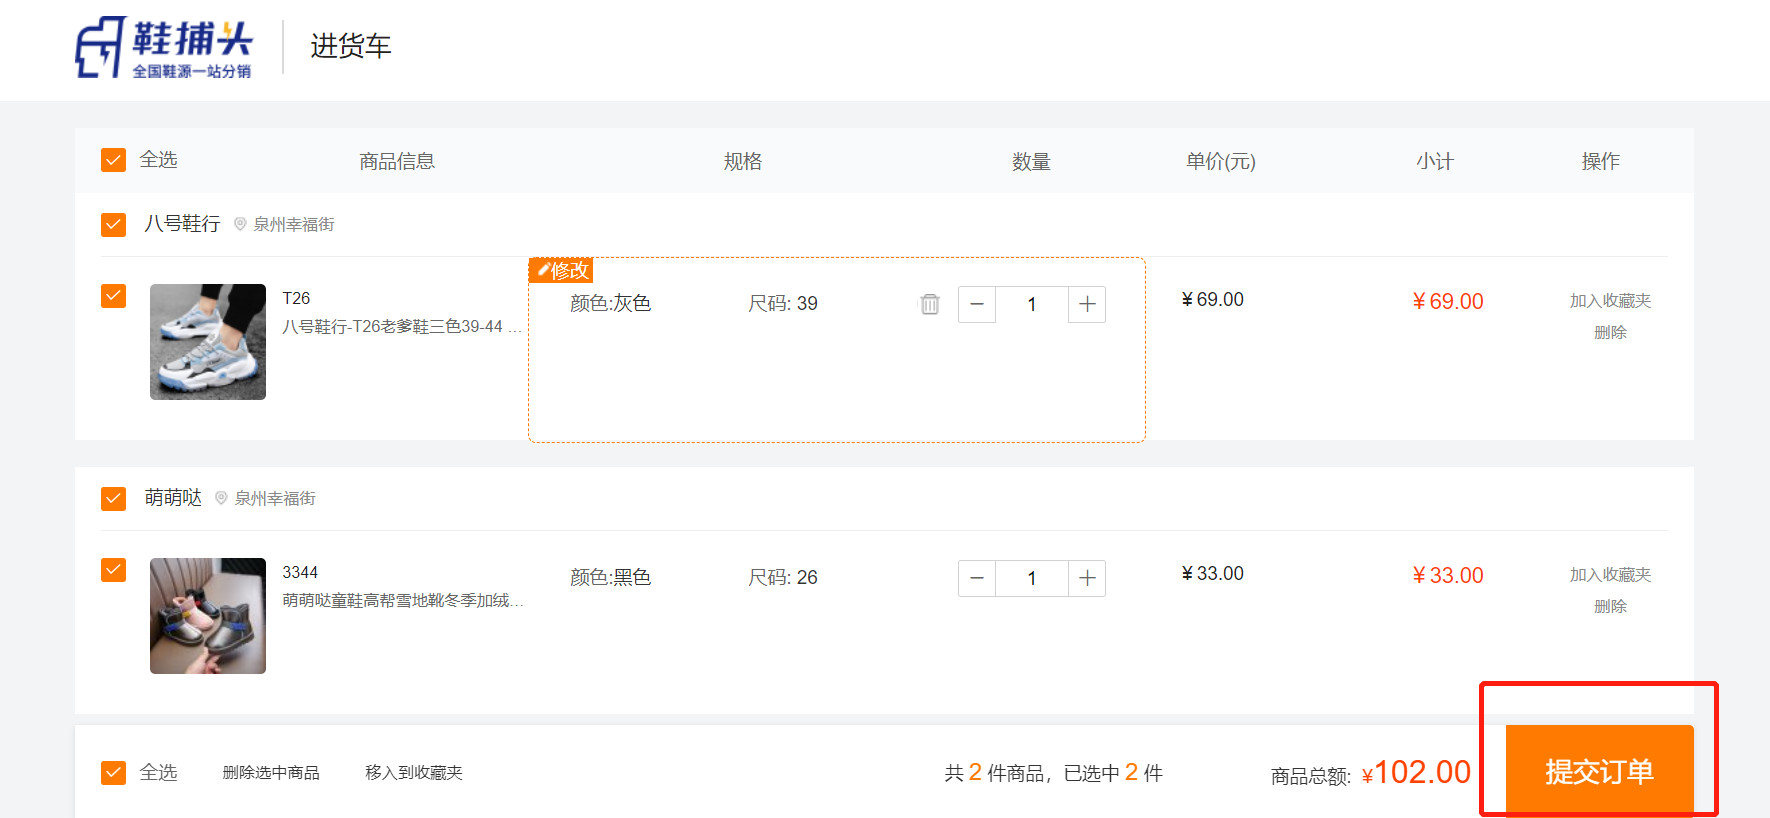1770x818 pixels.
Task: Edit the quantity field for item 3344
Action: point(1032,578)
